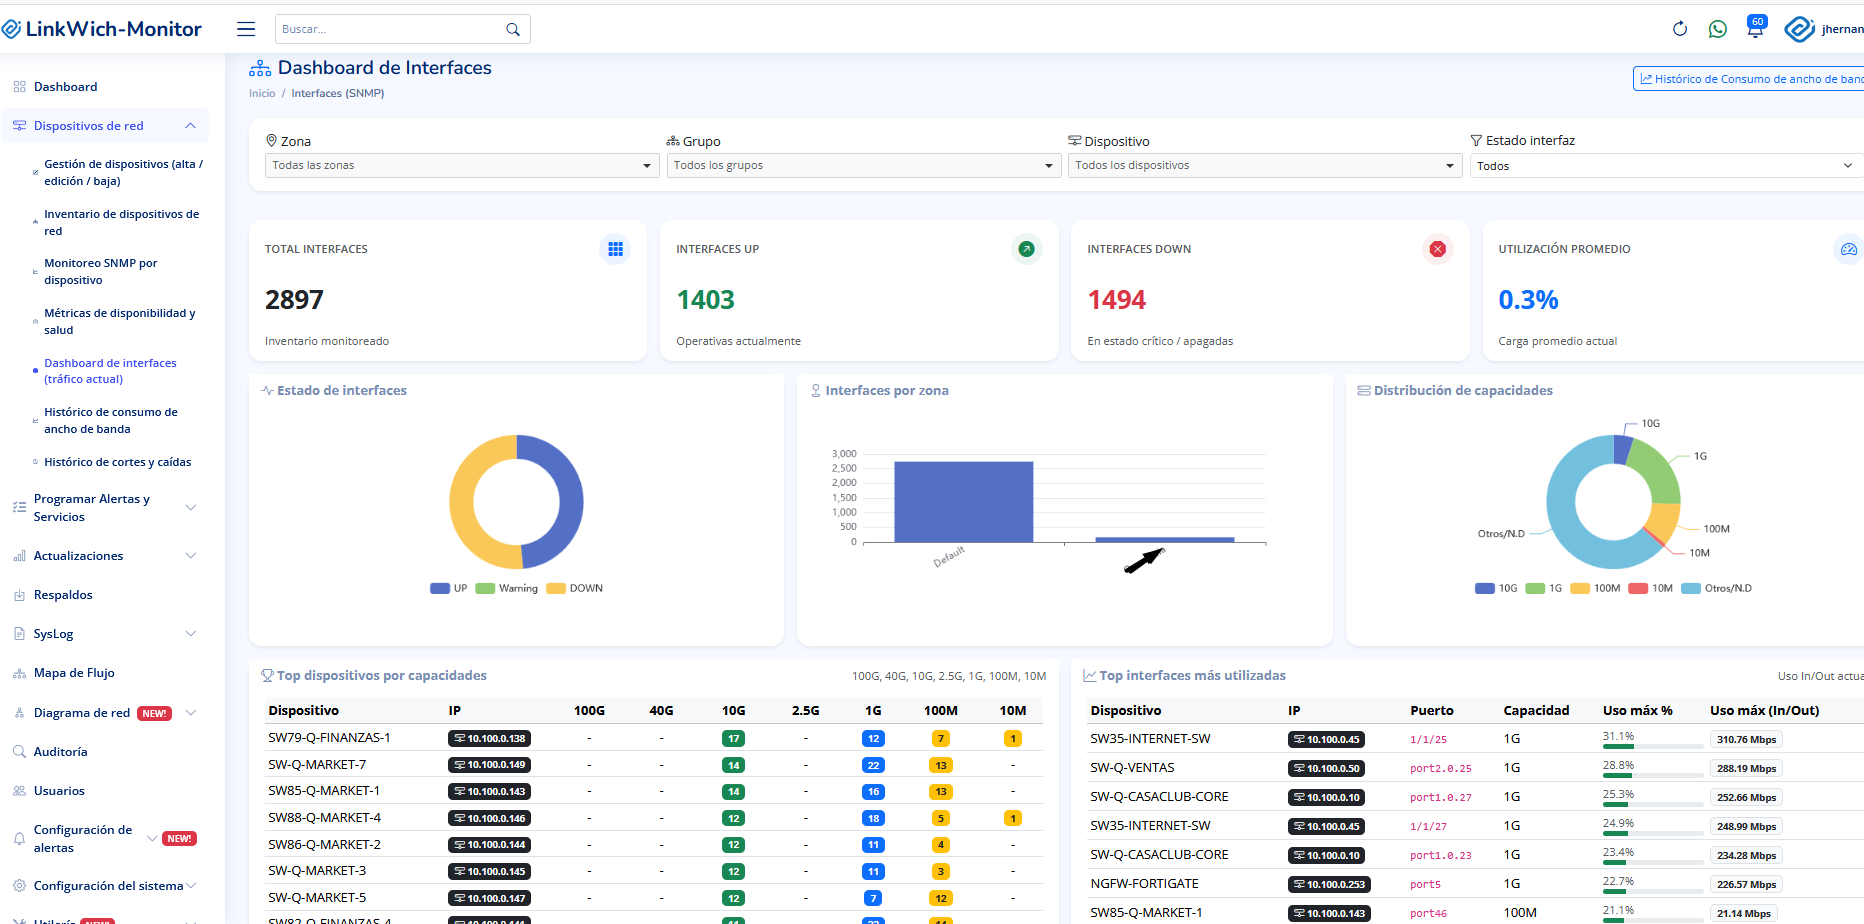
Task: Toggle the 100M legend in capacity chart
Action: click(1595, 588)
